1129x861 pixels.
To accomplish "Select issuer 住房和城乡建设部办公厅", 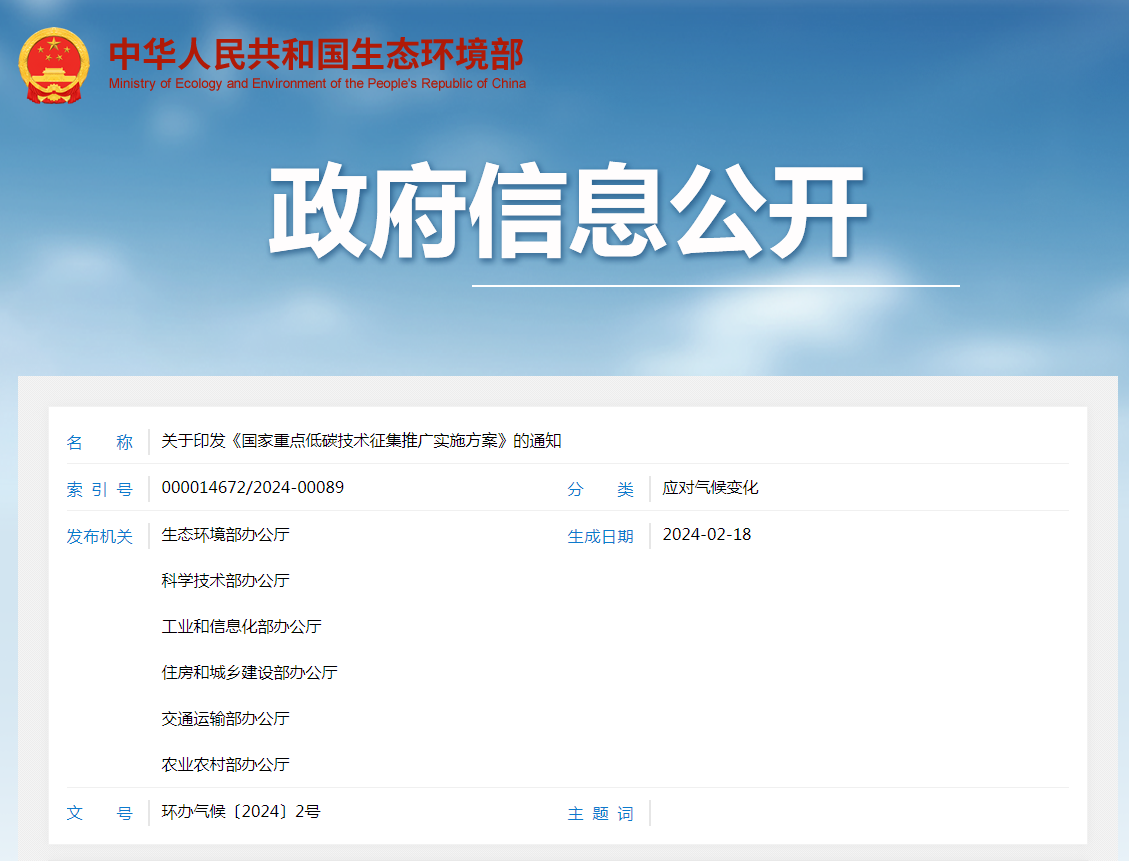I will click(x=249, y=672).
